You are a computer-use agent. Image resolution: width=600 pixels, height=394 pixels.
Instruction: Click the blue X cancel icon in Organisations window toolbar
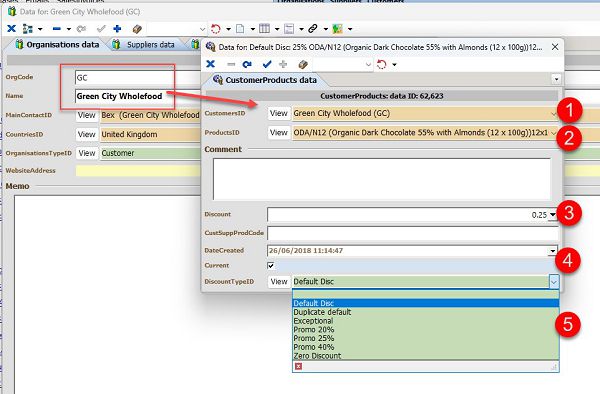coord(11,29)
